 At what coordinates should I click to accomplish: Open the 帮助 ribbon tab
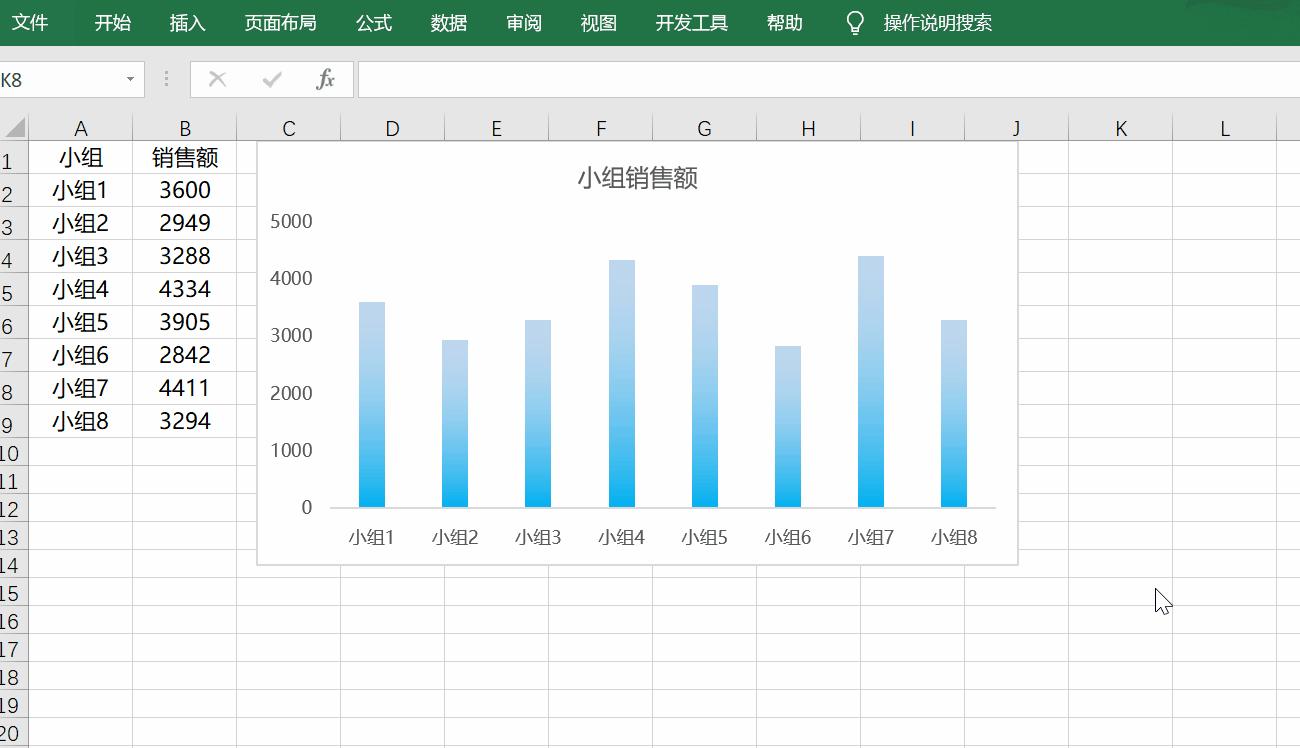point(784,22)
